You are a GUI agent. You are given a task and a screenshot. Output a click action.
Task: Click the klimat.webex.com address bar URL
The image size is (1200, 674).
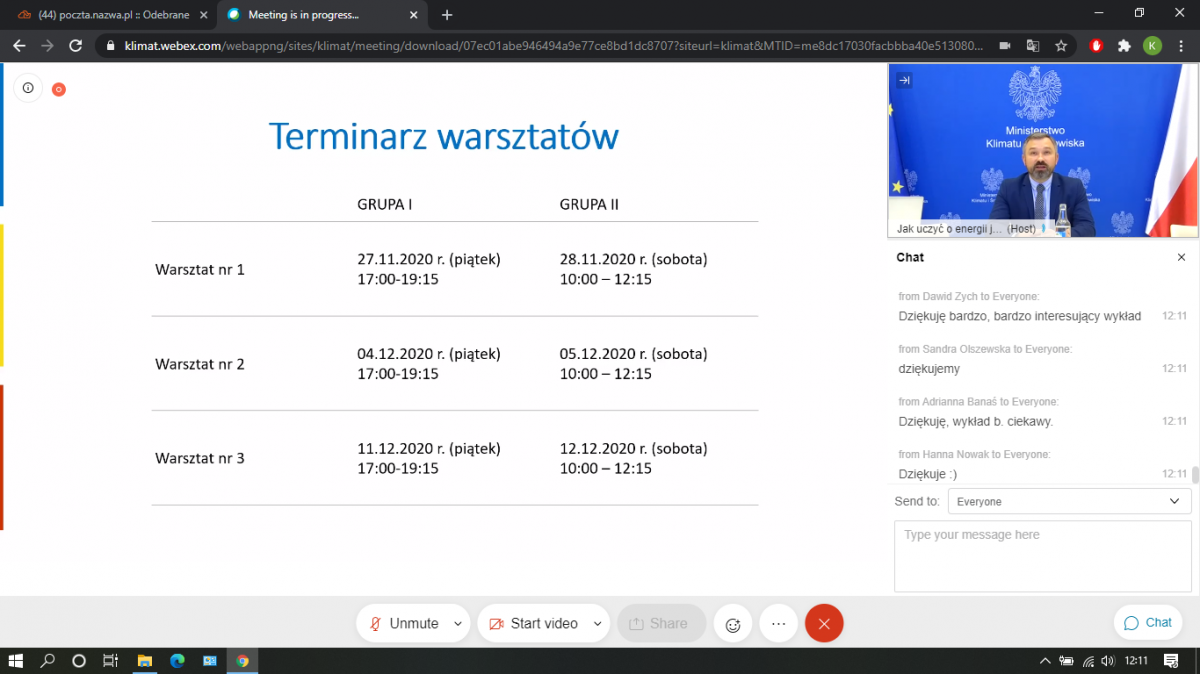pos(553,46)
